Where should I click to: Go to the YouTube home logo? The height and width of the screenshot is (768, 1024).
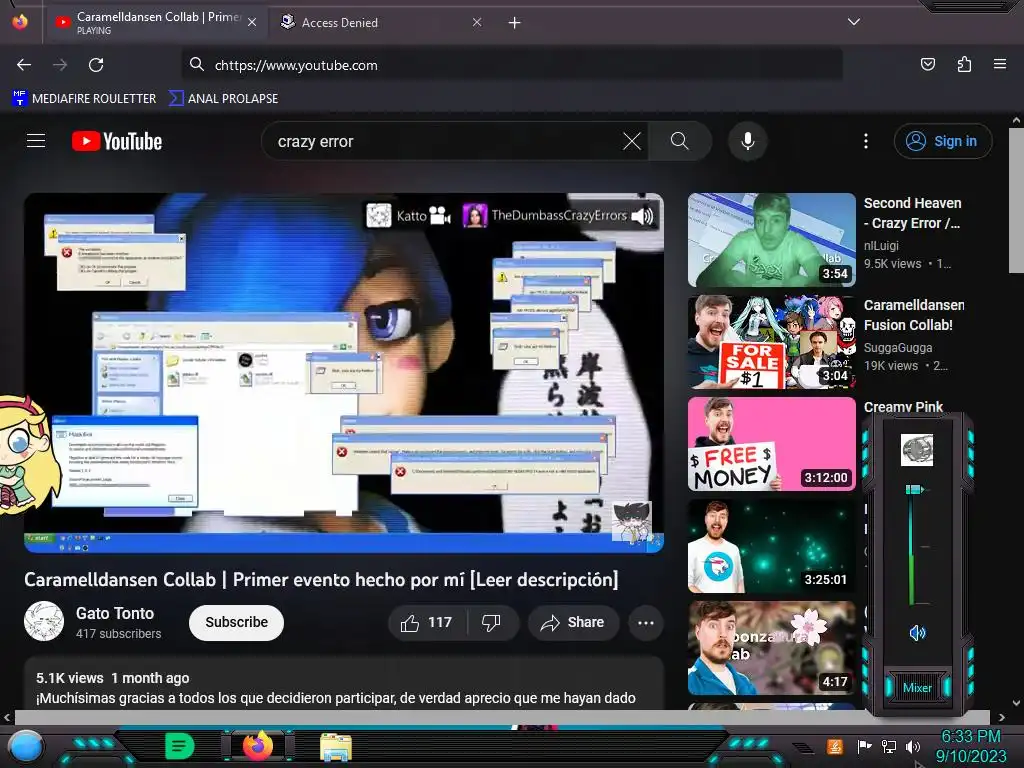(x=117, y=141)
